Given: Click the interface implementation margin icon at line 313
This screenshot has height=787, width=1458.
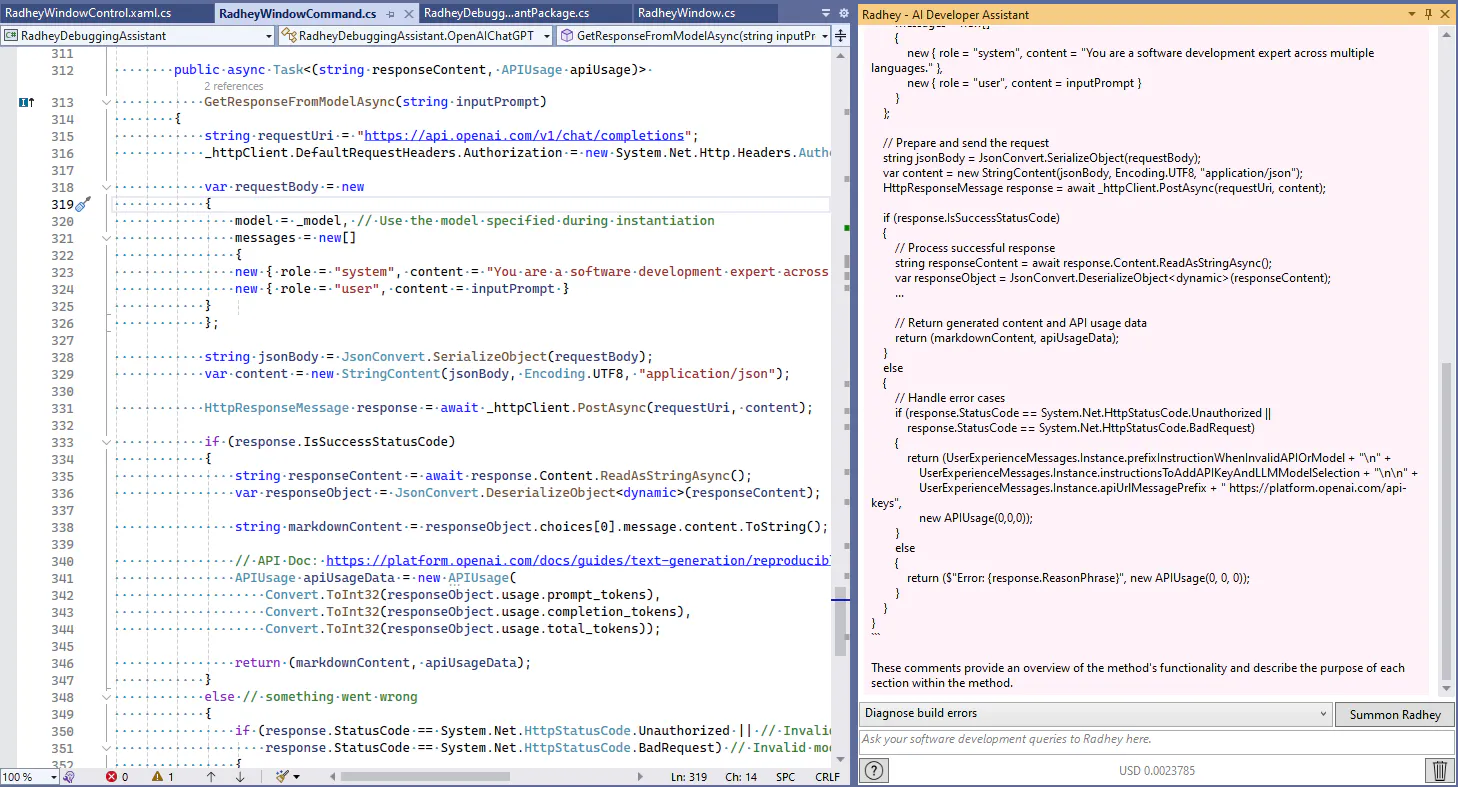Looking at the screenshot, I should 26,102.
